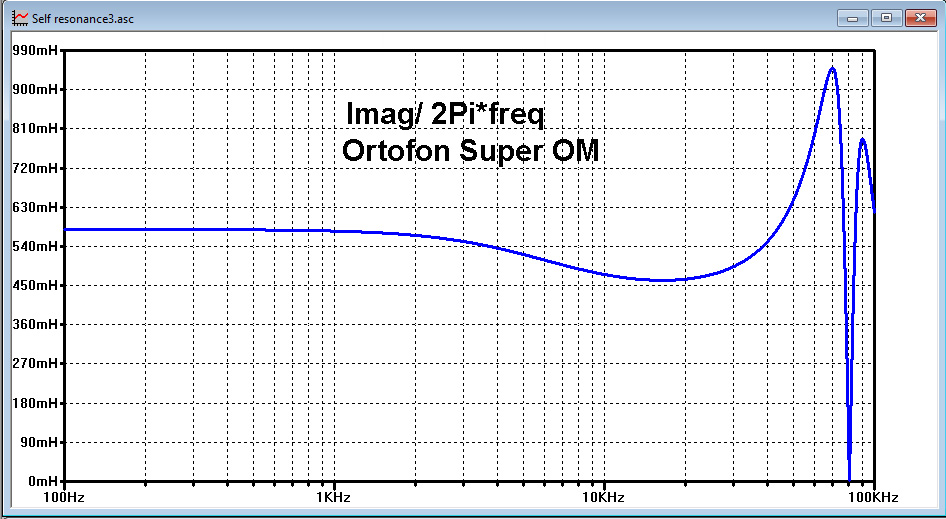This screenshot has height=519, width=946.
Task: Click the 'Imag/ 2Pi*freq' plot annotation
Action: tap(445, 114)
